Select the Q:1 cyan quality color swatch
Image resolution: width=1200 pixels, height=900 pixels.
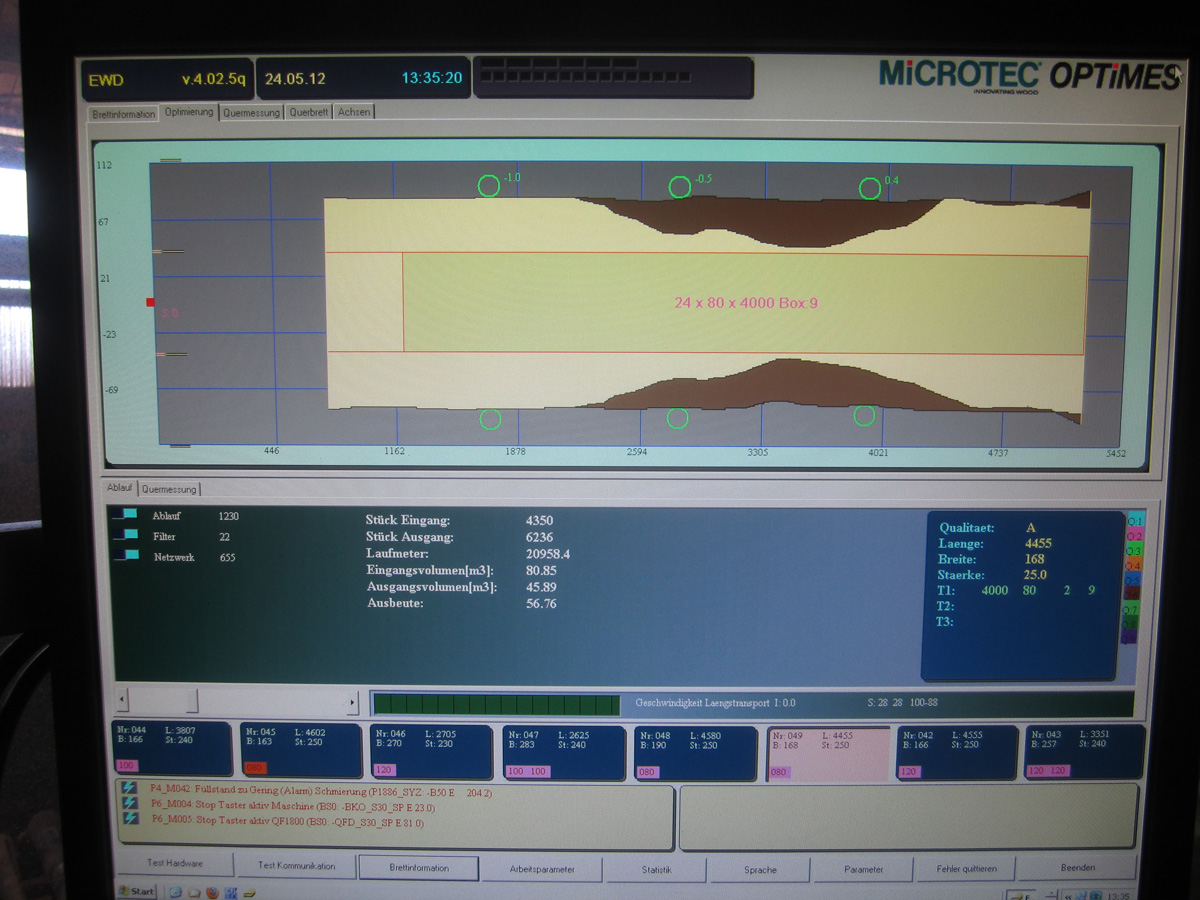[x=1133, y=521]
